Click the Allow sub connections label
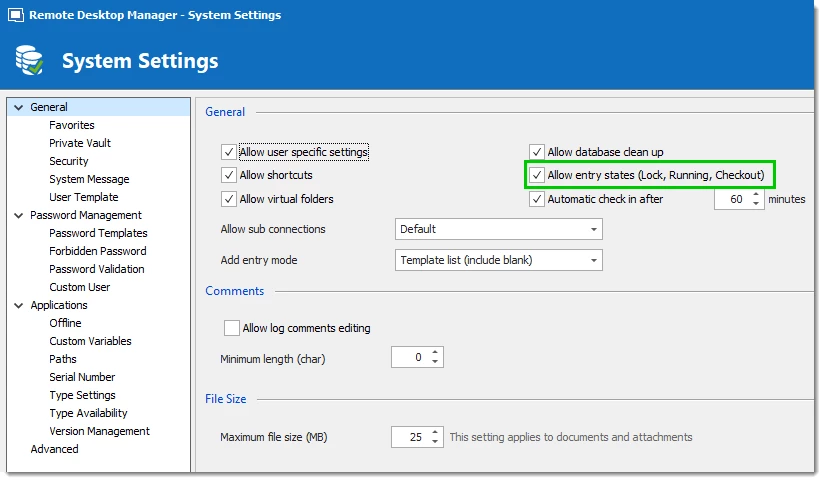Viewport: 824px width, 482px height. pos(273,229)
